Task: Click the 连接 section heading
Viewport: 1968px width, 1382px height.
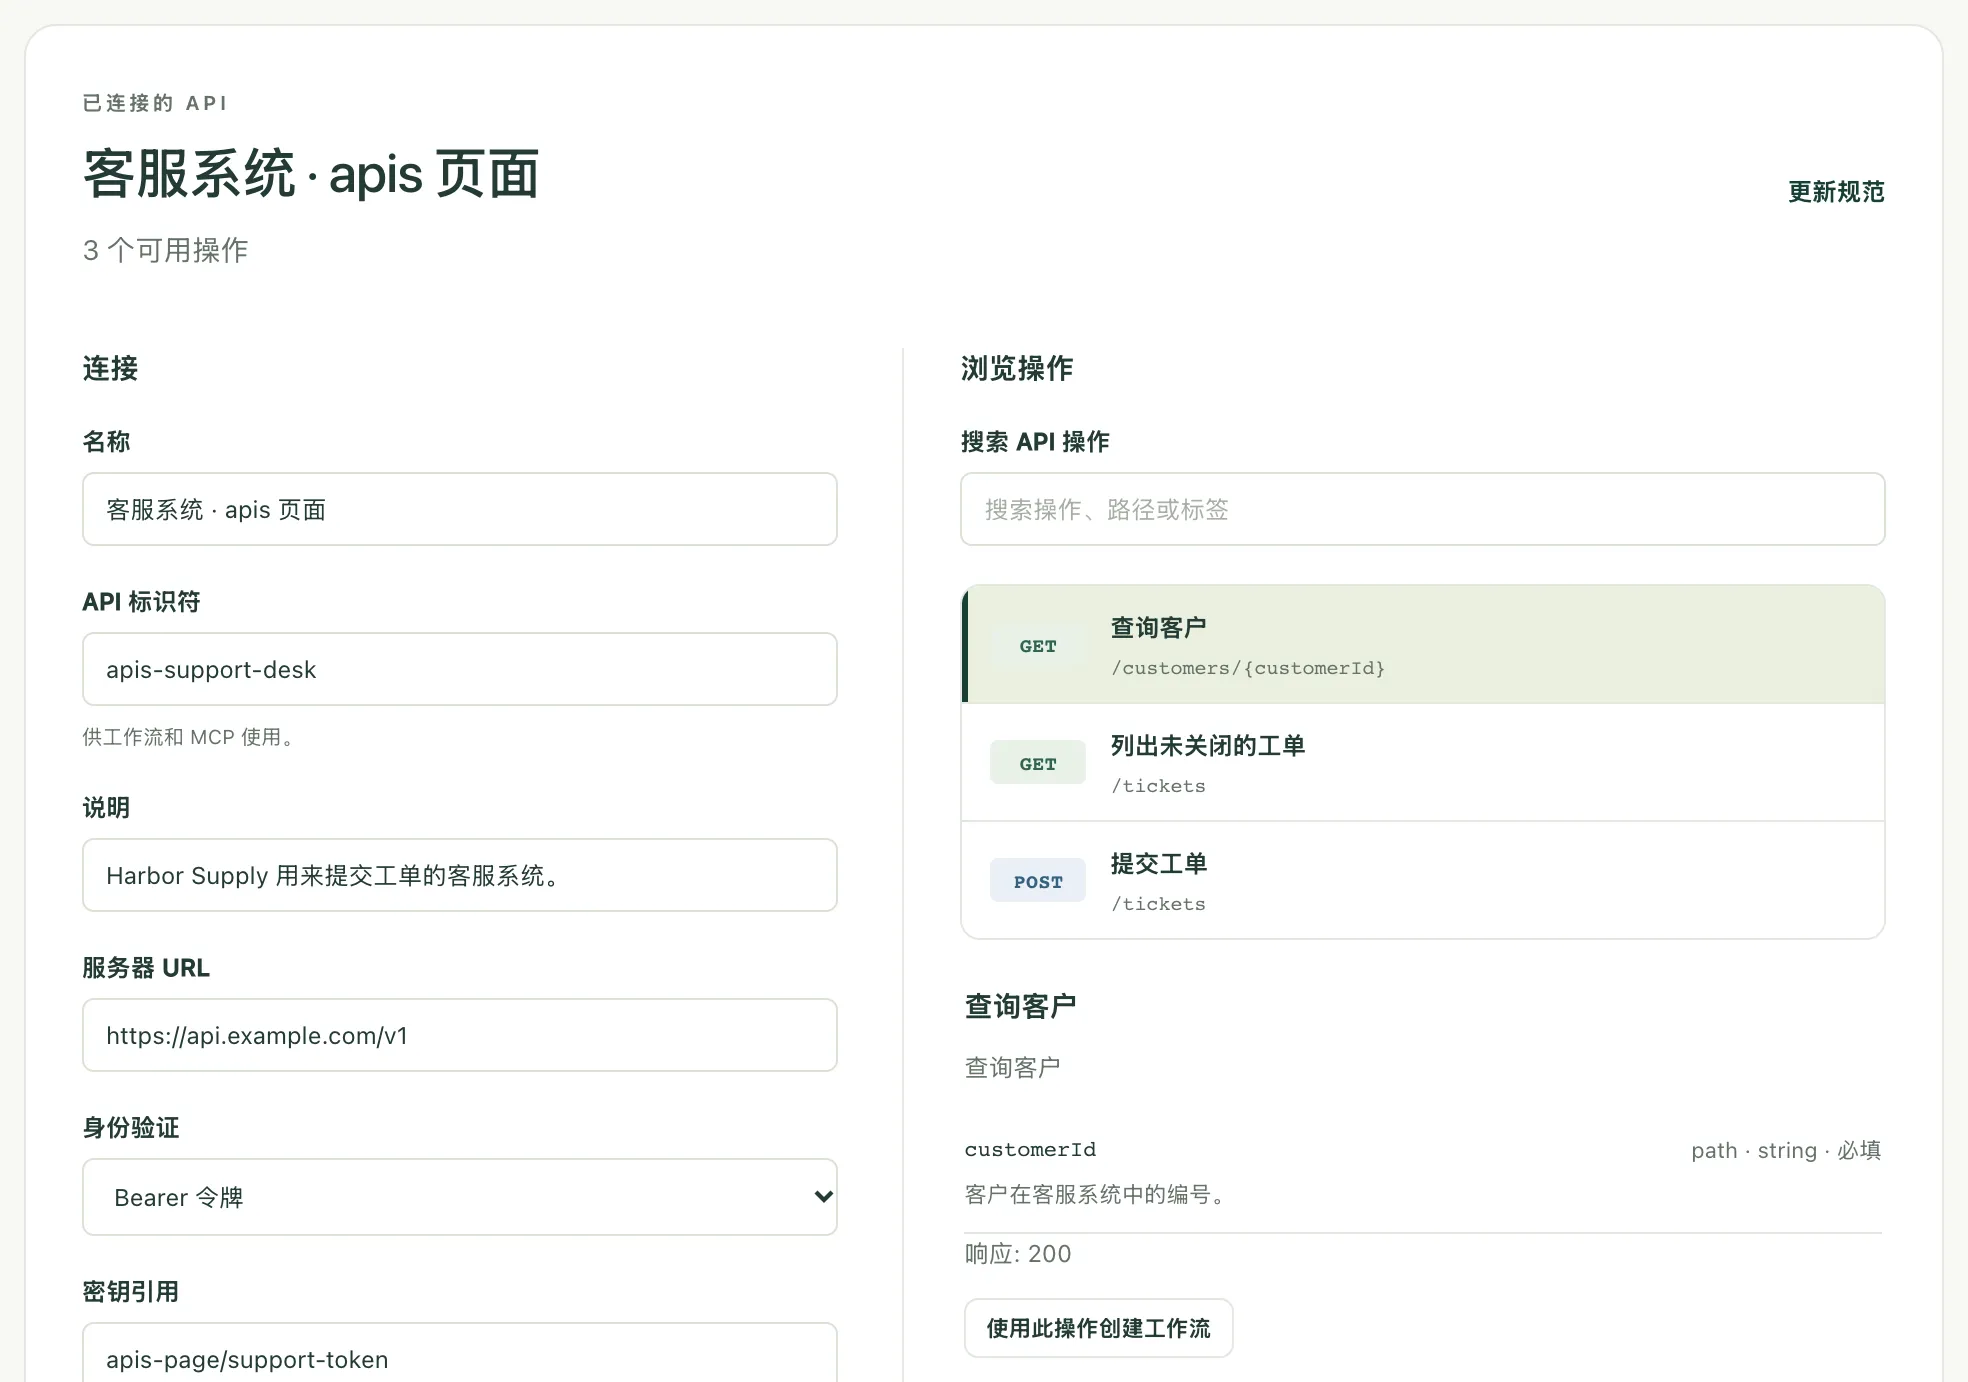Action: point(110,368)
